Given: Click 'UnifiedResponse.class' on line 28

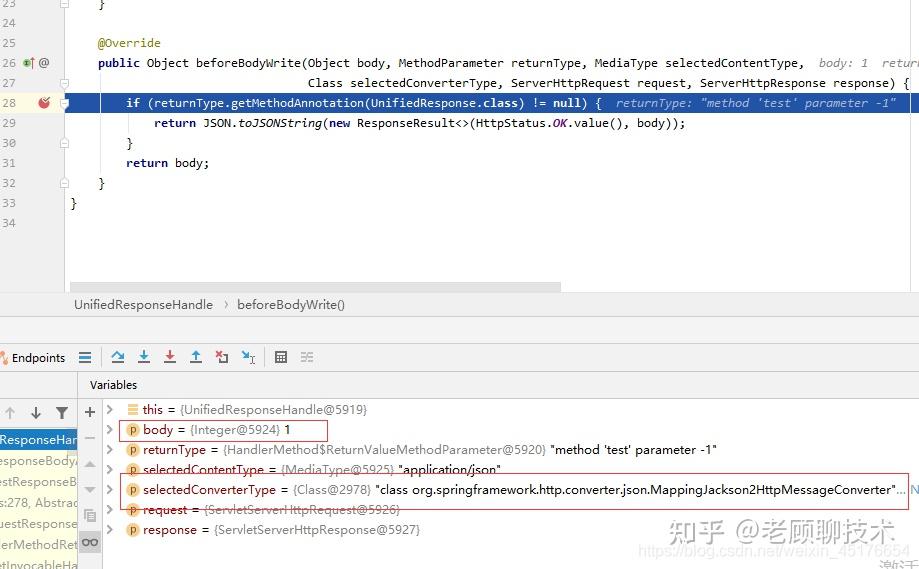Looking at the screenshot, I should point(444,103).
